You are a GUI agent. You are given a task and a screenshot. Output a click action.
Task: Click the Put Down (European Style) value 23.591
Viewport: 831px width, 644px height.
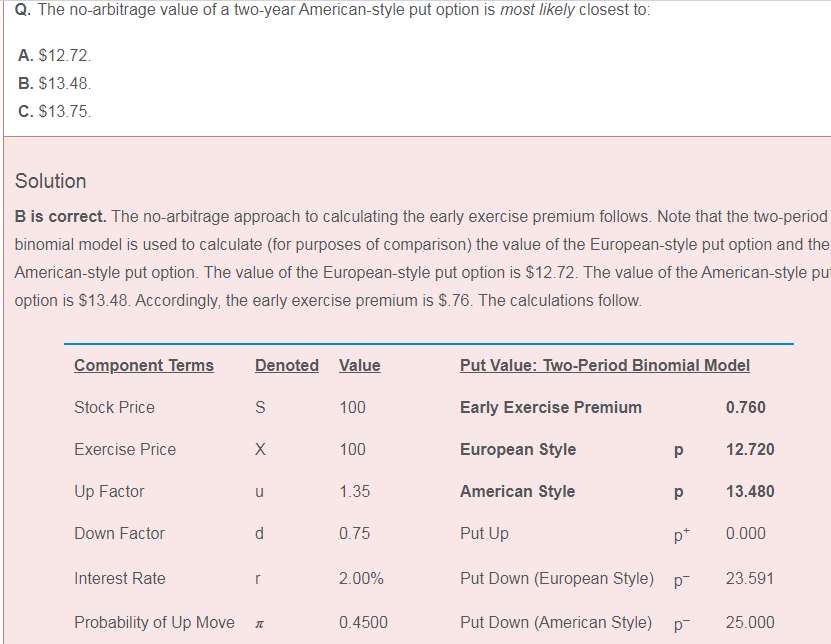pos(750,578)
